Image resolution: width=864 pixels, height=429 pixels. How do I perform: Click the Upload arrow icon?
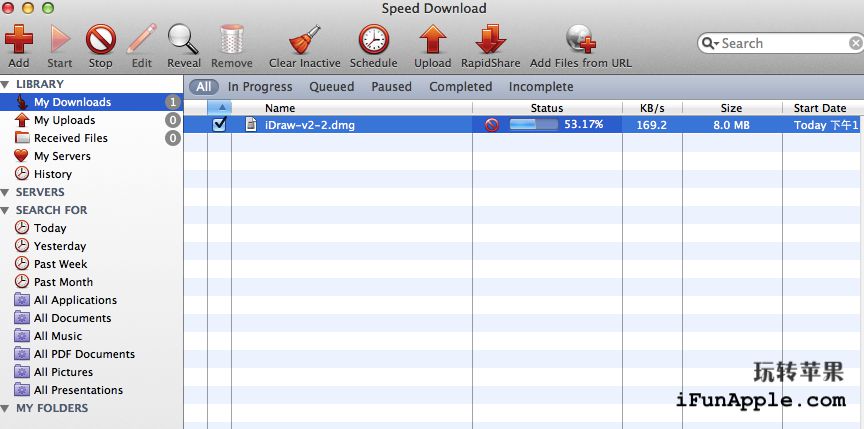pos(433,40)
